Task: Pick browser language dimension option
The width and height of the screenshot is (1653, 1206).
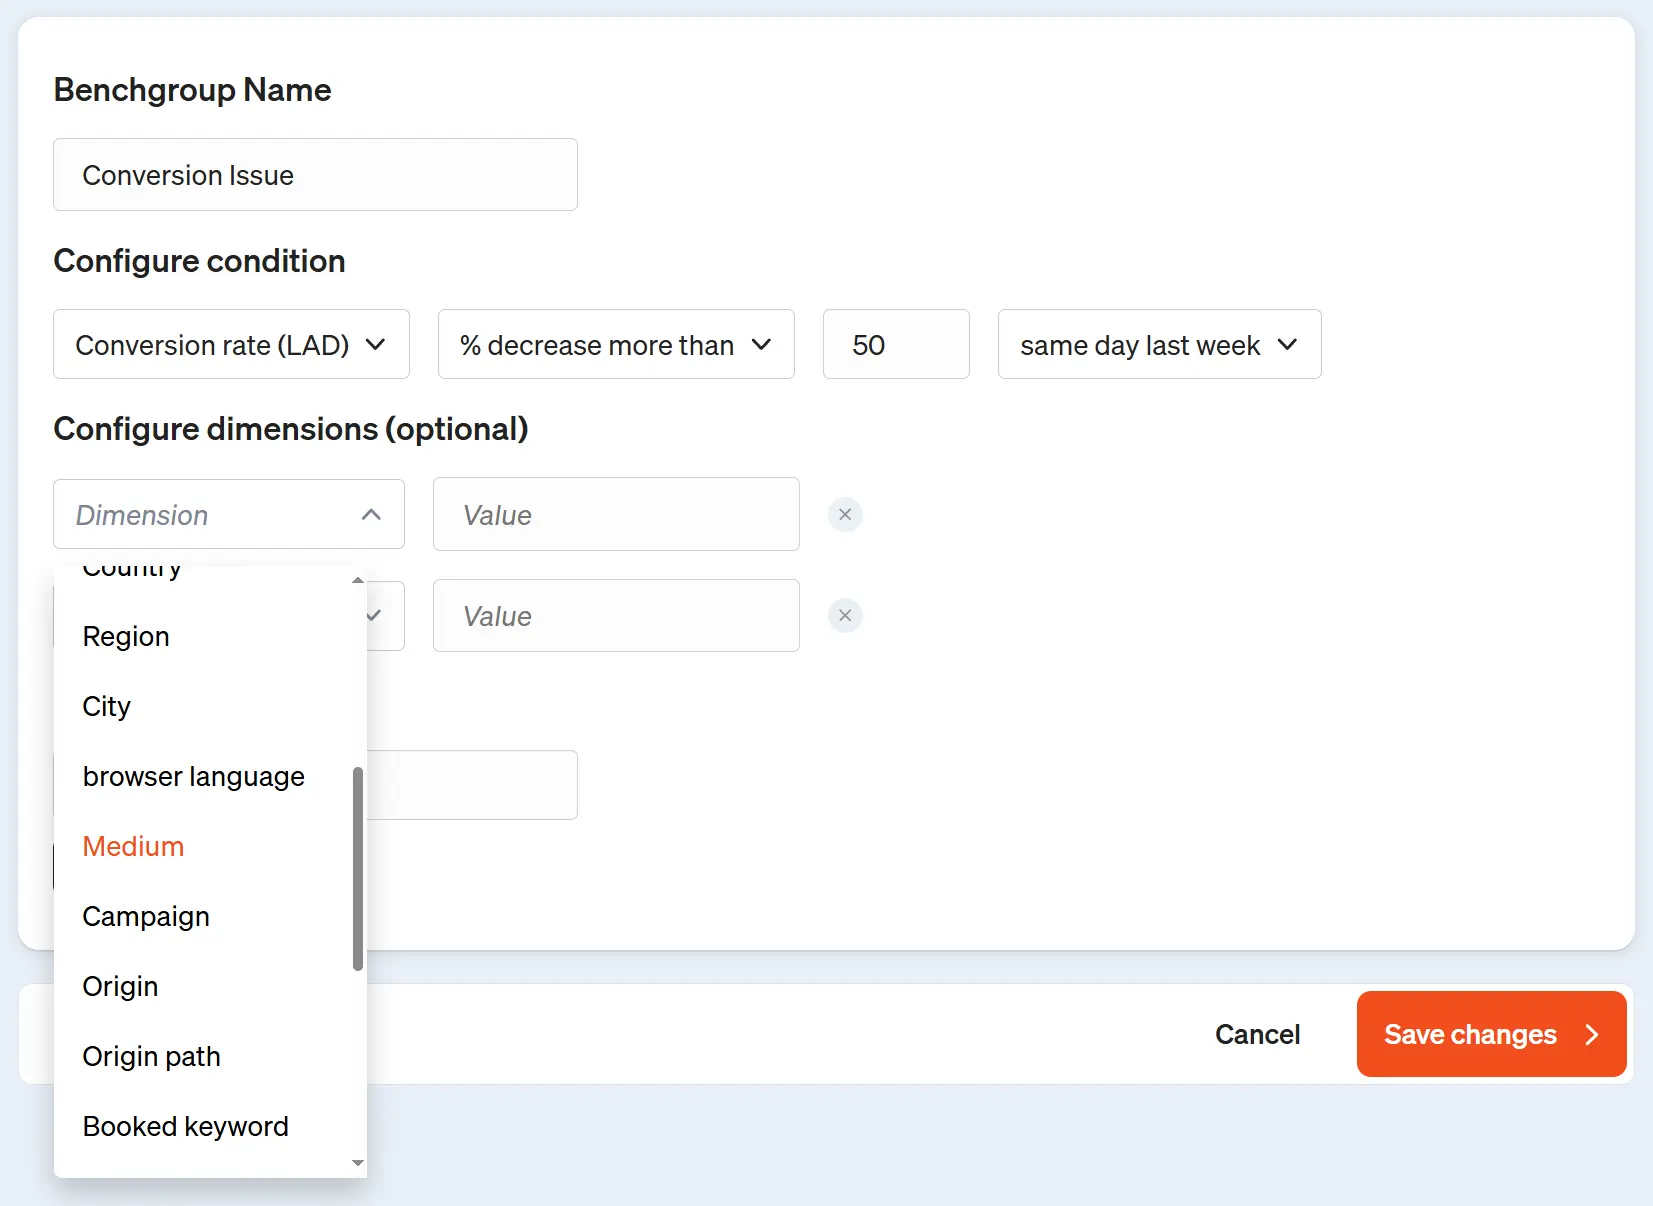Action: click(193, 777)
